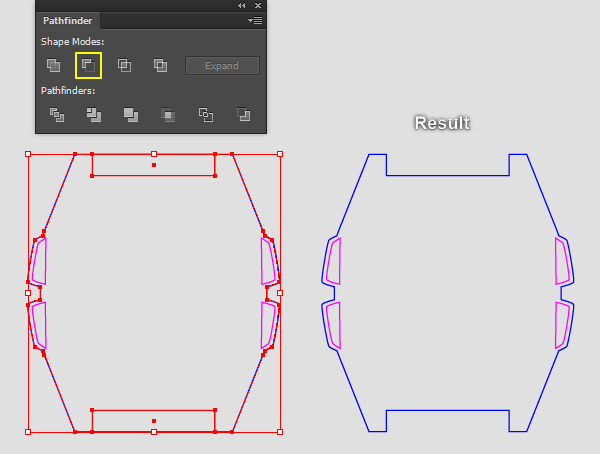Collapse the Pathfinder panel with double arrows
Screen dimensions: 600x454
point(241,5)
